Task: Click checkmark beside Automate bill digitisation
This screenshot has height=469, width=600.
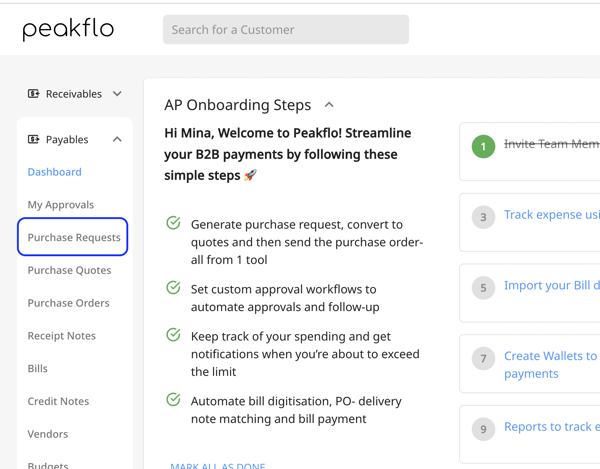Action: point(173,399)
